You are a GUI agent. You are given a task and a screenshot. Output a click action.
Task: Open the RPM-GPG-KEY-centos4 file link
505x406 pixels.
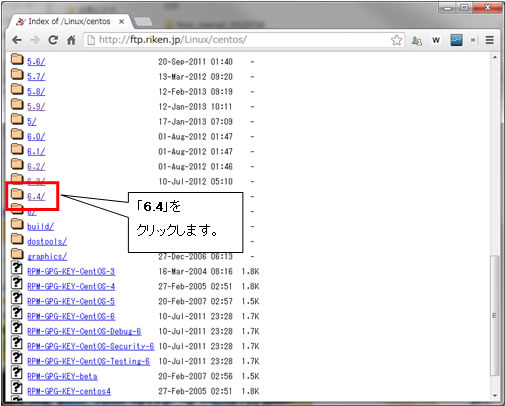pos(69,392)
